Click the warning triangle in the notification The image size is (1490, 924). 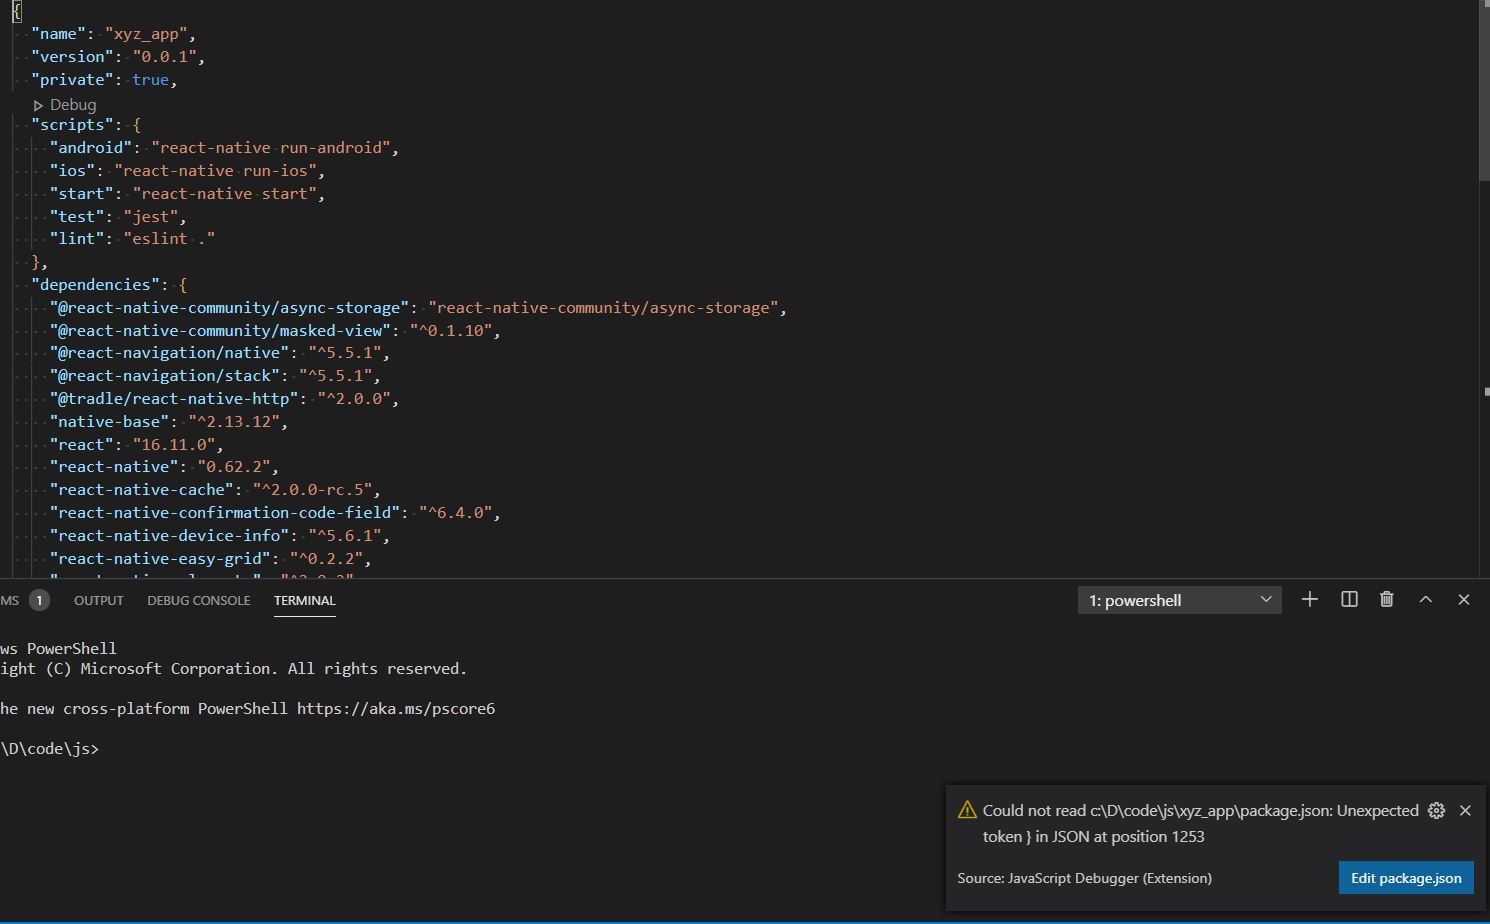(x=966, y=810)
